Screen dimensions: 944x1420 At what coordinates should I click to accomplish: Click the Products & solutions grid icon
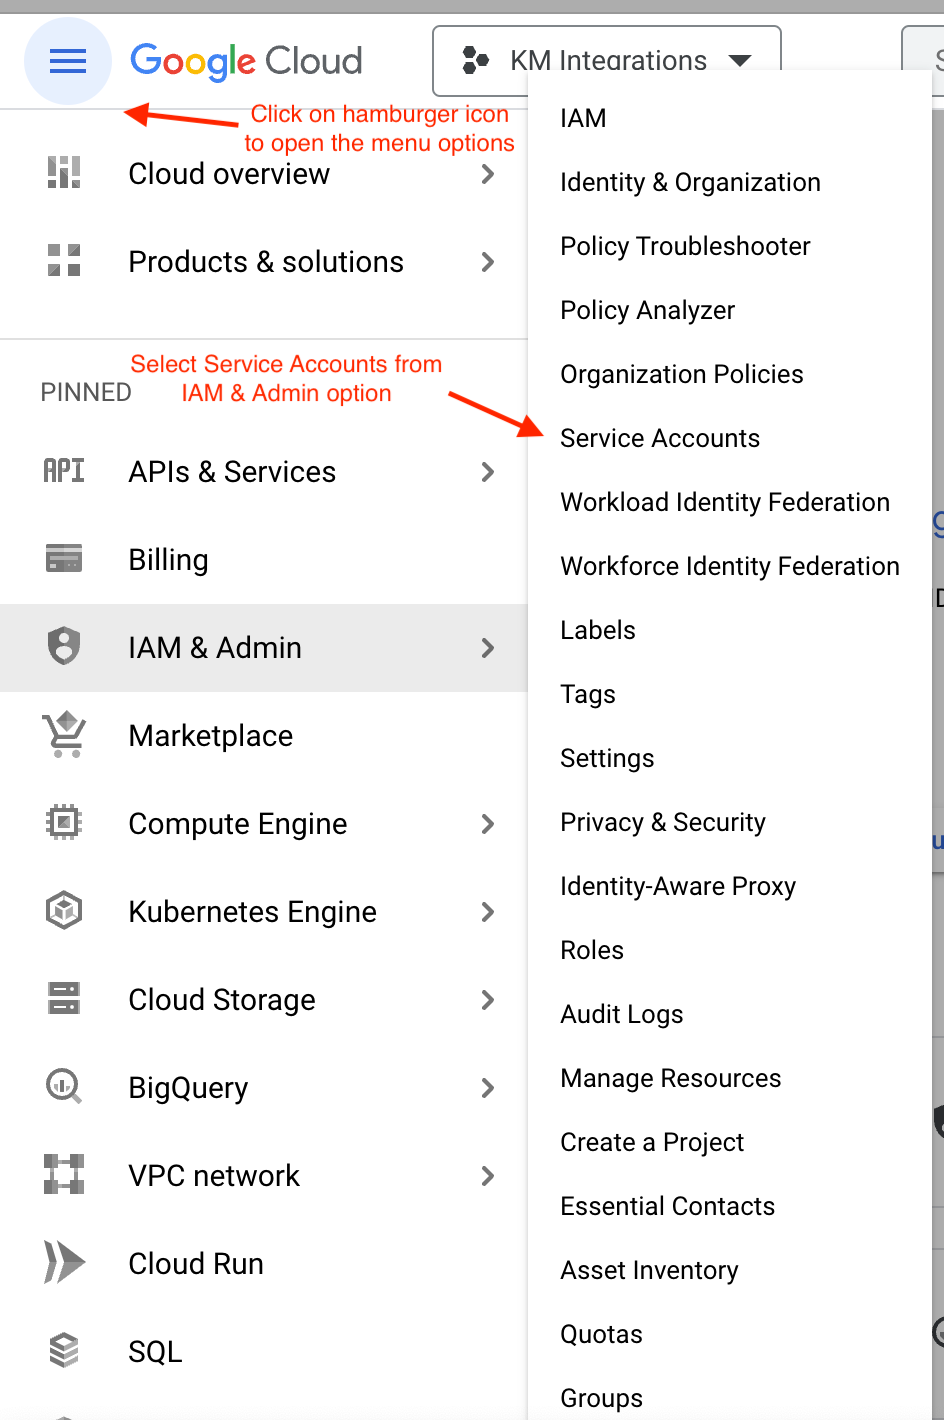[64, 261]
